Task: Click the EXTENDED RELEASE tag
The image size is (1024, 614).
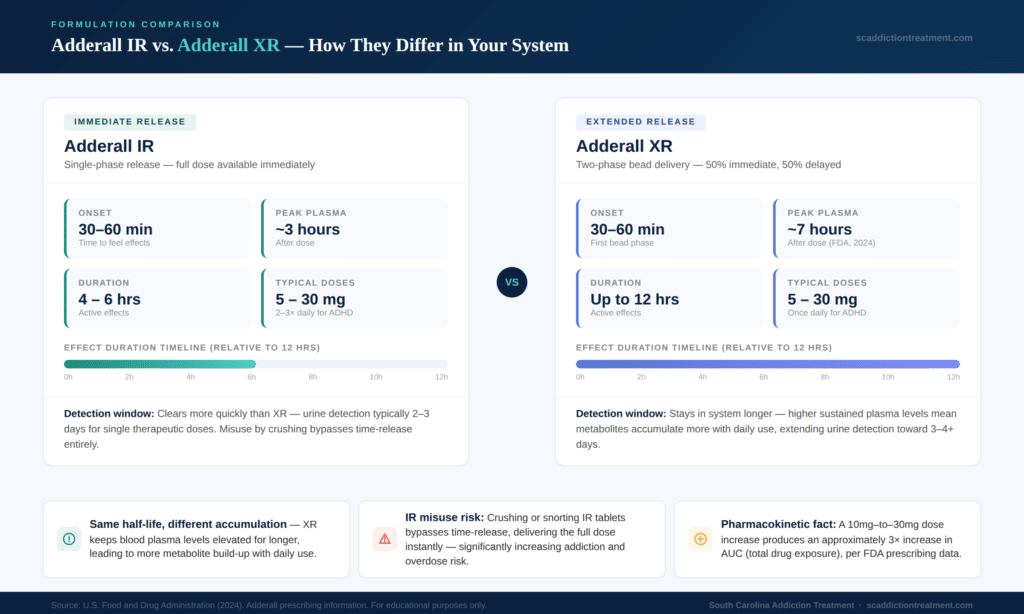Action: point(640,121)
